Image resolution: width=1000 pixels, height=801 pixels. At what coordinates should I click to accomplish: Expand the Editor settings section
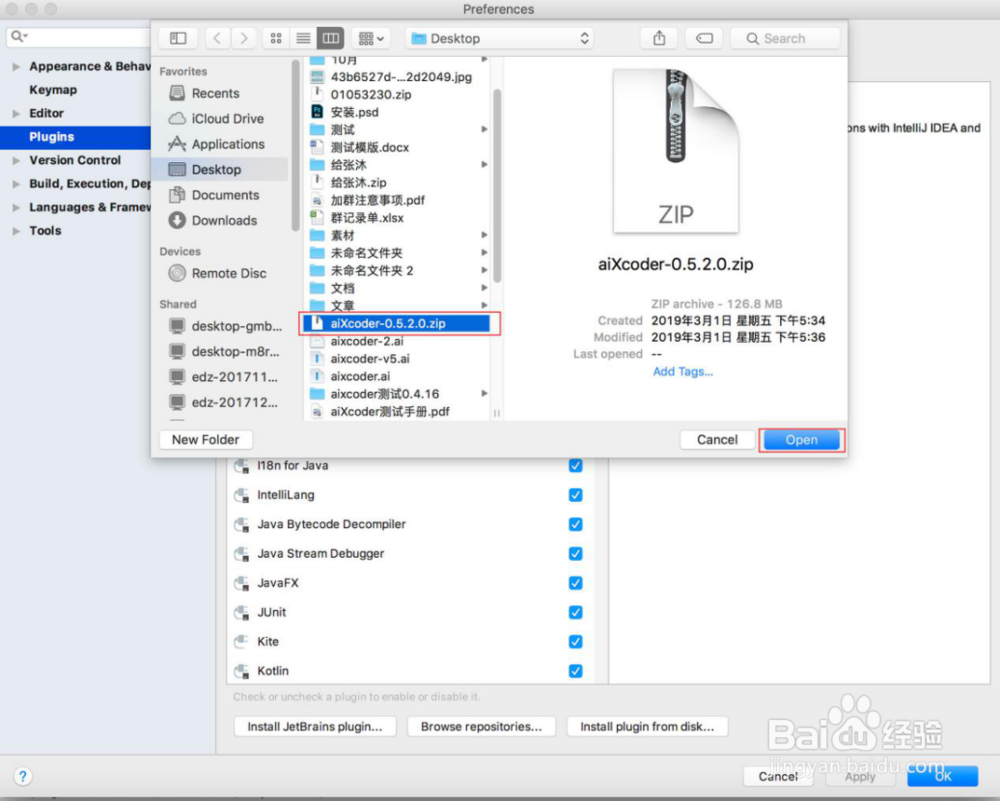pyautogui.click(x=16, y=114)
